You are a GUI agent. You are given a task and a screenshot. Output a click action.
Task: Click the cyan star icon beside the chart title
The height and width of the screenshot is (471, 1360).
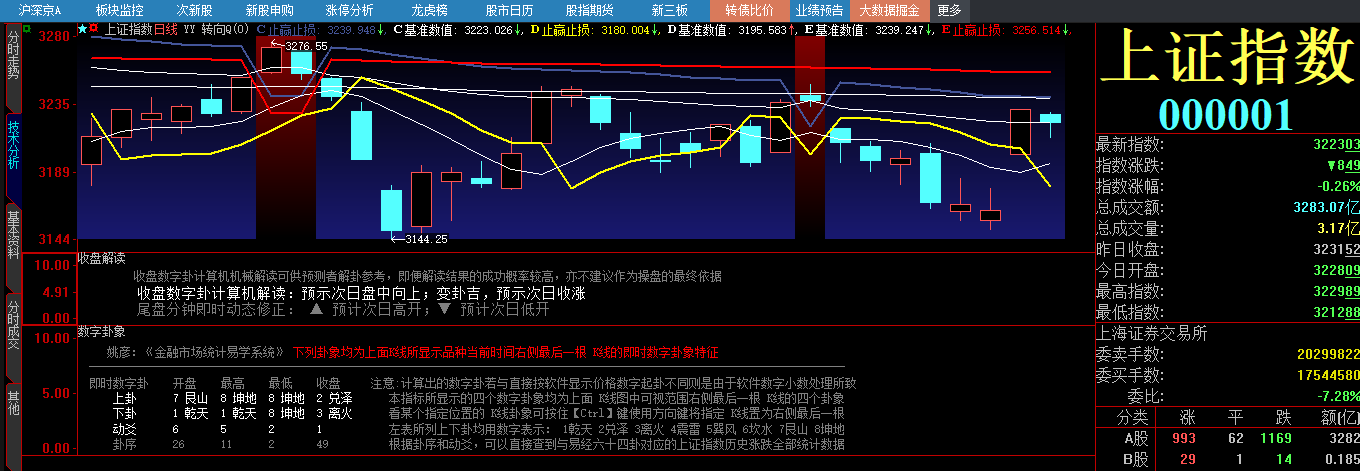(x=82, y=29)
